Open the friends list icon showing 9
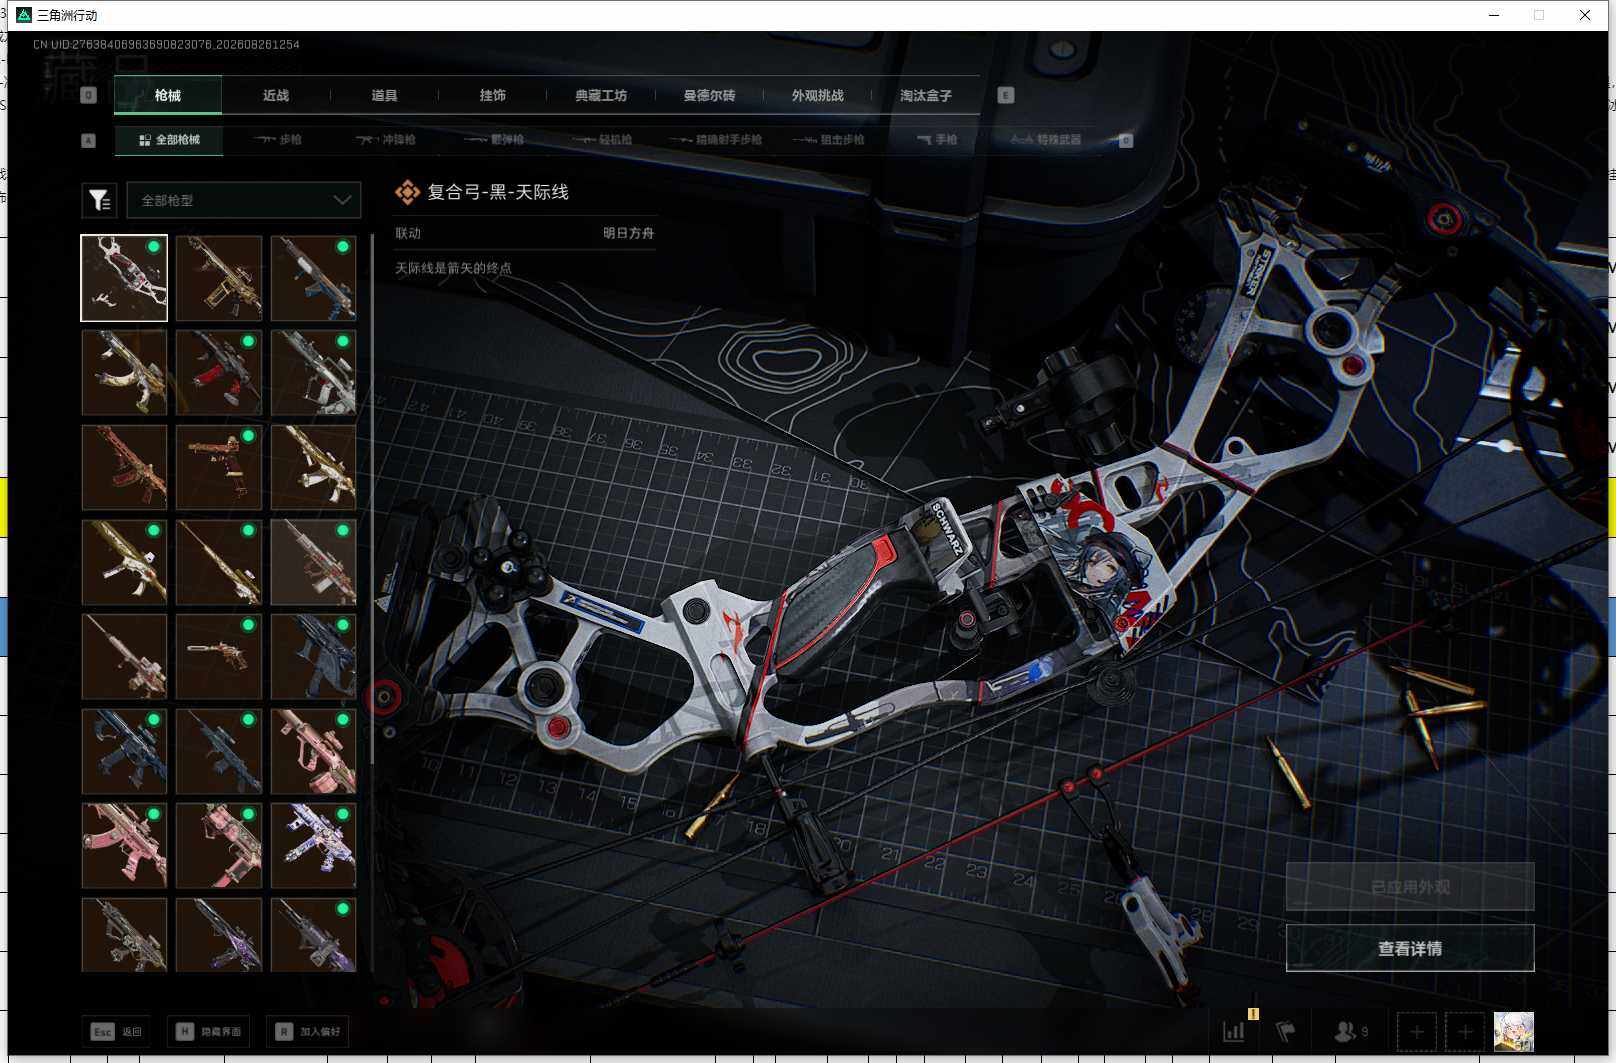Screen dimensions: 1616x1063 pos(1351,1031)
